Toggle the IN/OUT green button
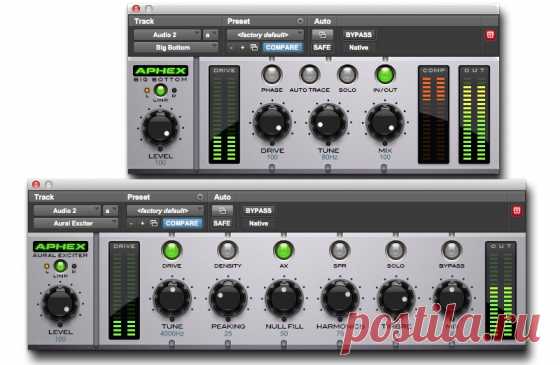The height and width of the screenshot is (365, 560). (x=385, y=74)
